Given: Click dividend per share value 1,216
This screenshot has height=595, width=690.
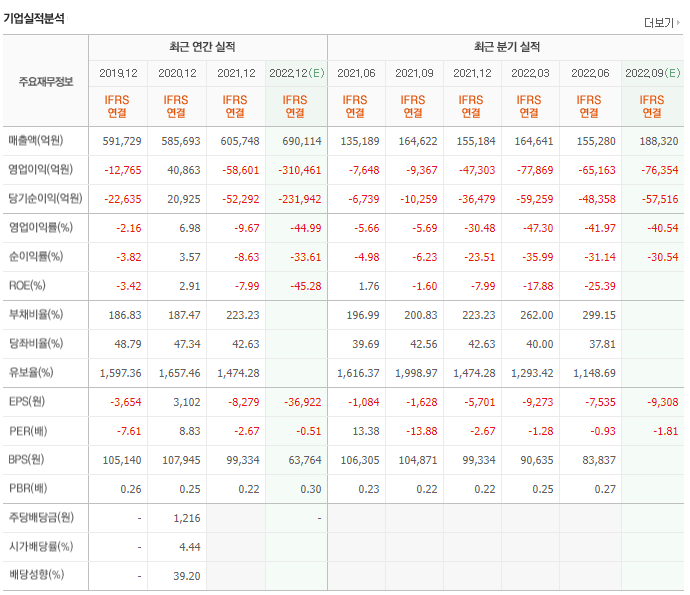Looking at the screenshot, I should [x=187, y=518].
